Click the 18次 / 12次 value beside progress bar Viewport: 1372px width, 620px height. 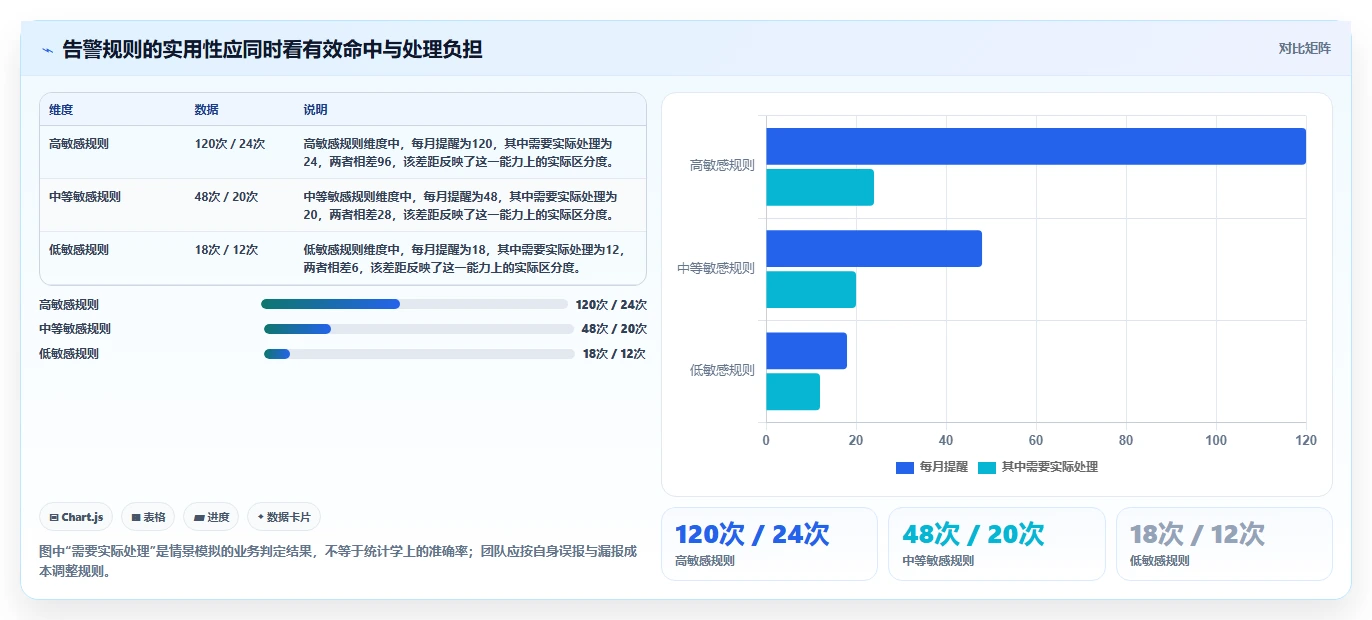click(614, 354)
